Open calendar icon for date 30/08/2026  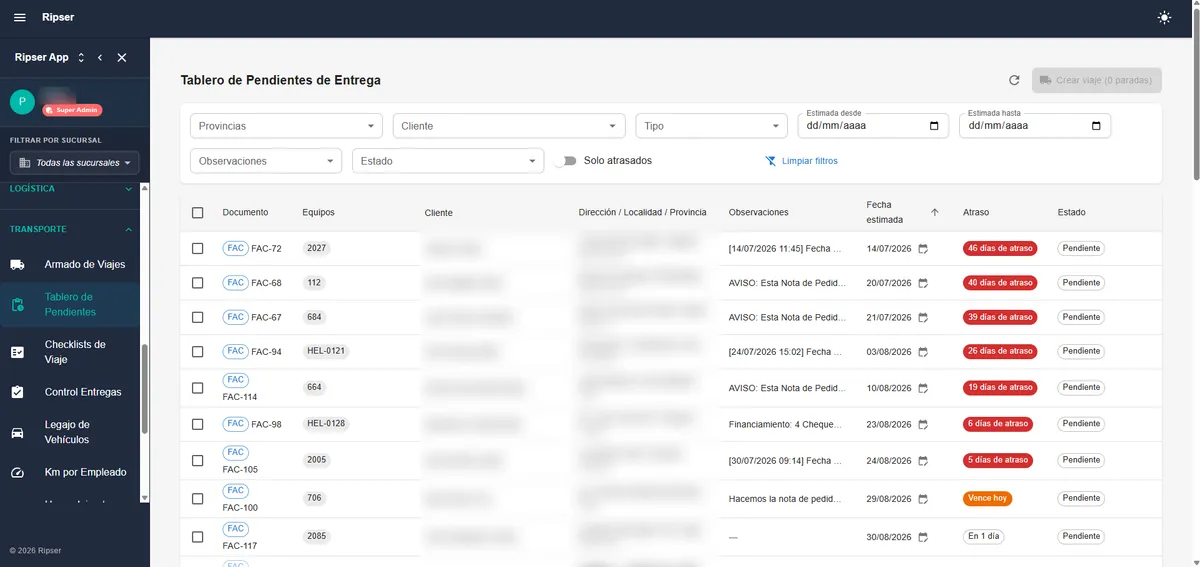pos(923,537)
